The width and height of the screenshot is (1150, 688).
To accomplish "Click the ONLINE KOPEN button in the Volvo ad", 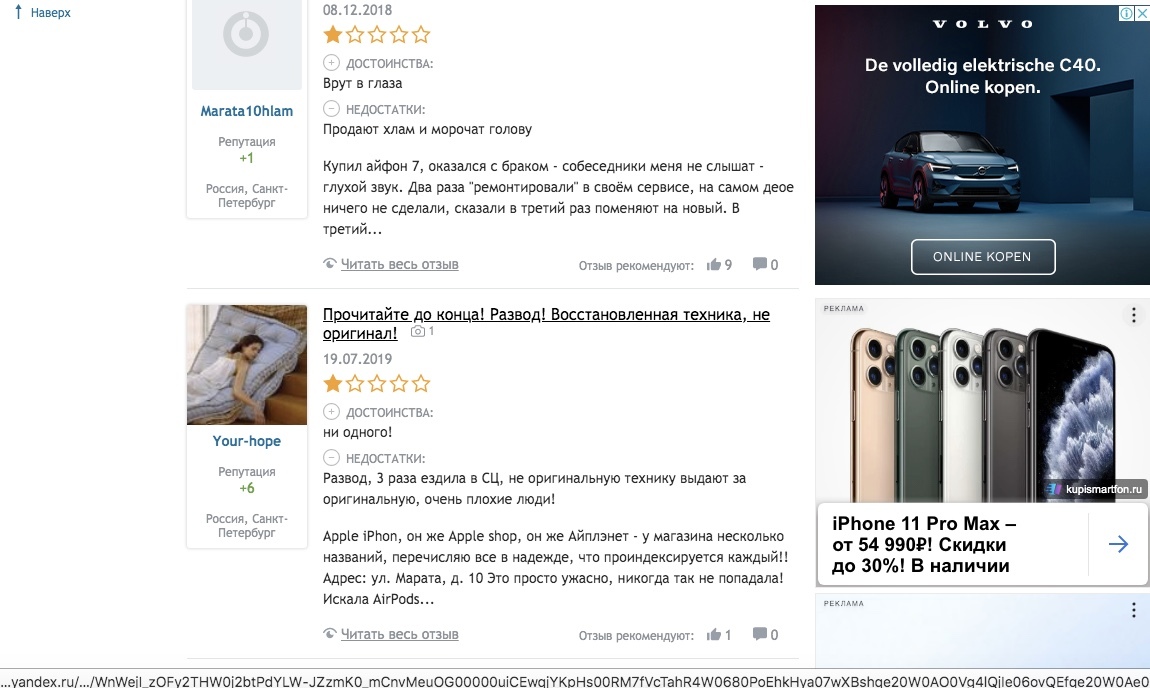I will pyautogui.click(x=983, y=257).
